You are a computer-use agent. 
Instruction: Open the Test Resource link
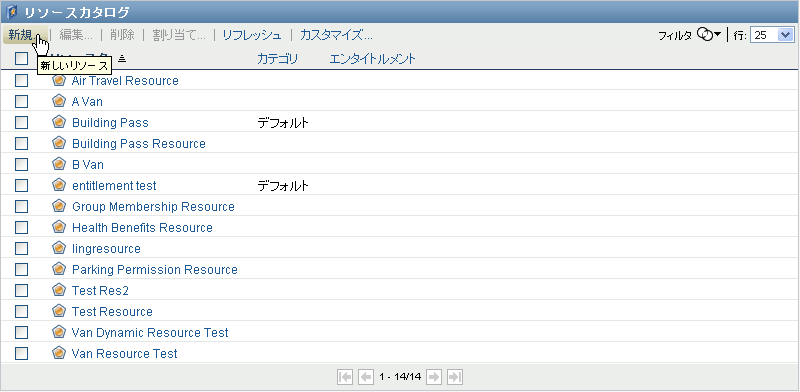[112, 311]
